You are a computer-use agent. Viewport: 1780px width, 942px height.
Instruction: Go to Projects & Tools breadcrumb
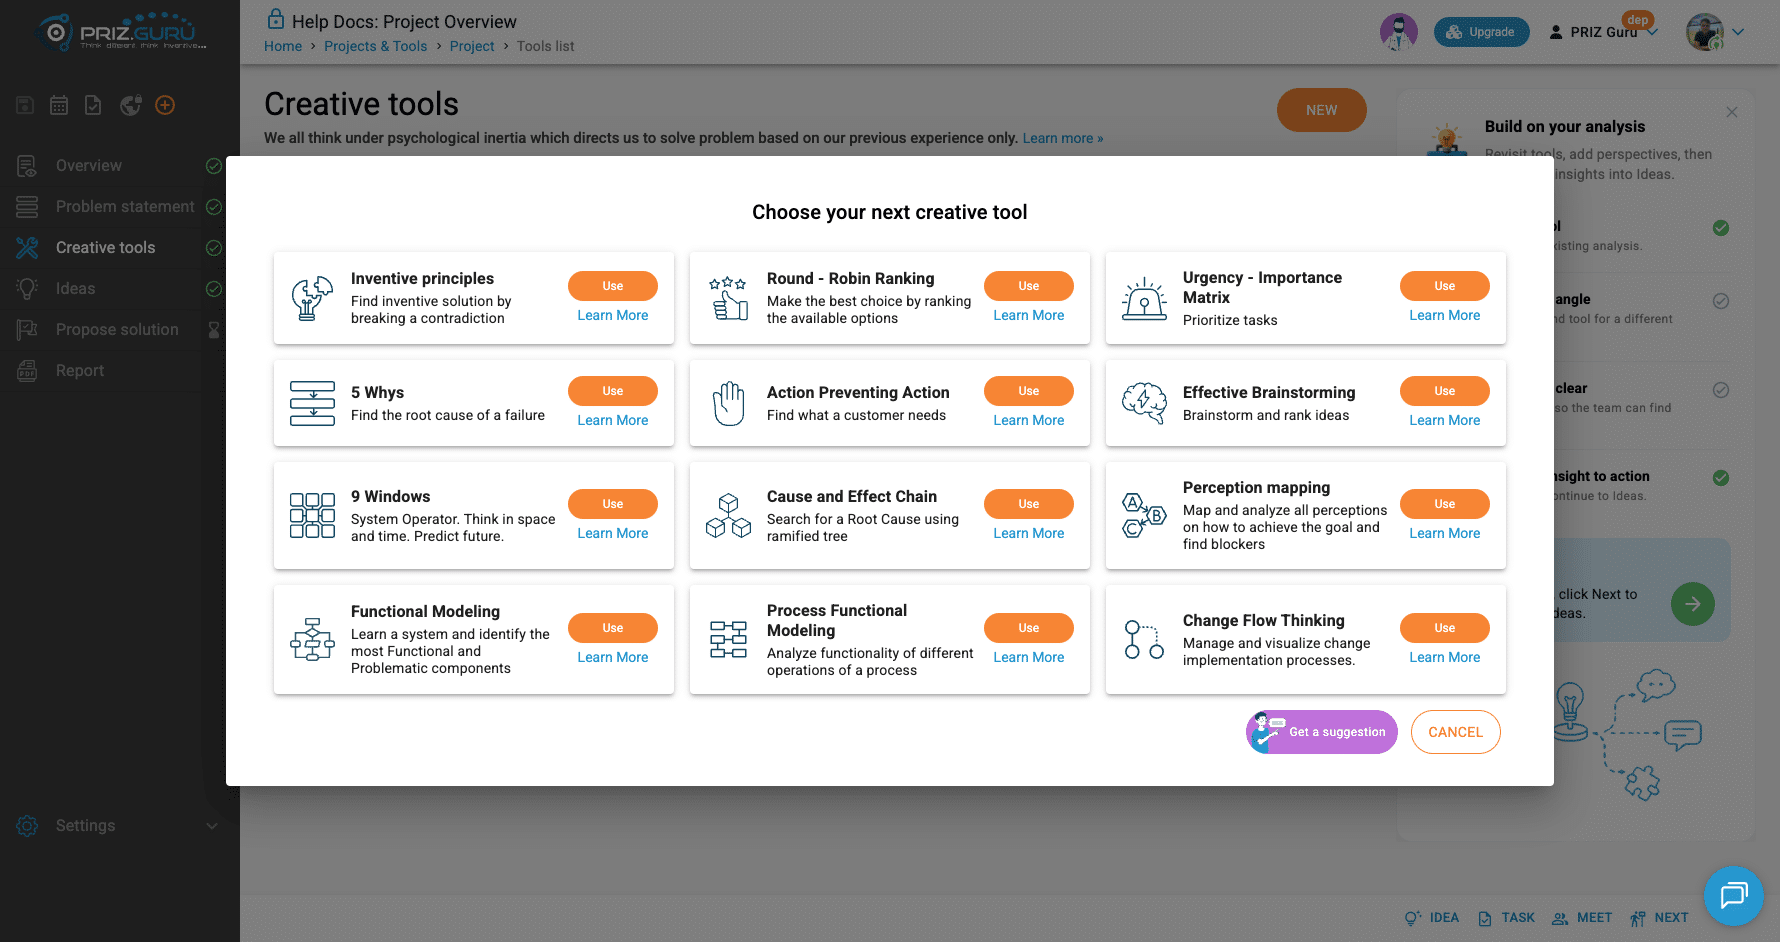click(x=375, y=46)
